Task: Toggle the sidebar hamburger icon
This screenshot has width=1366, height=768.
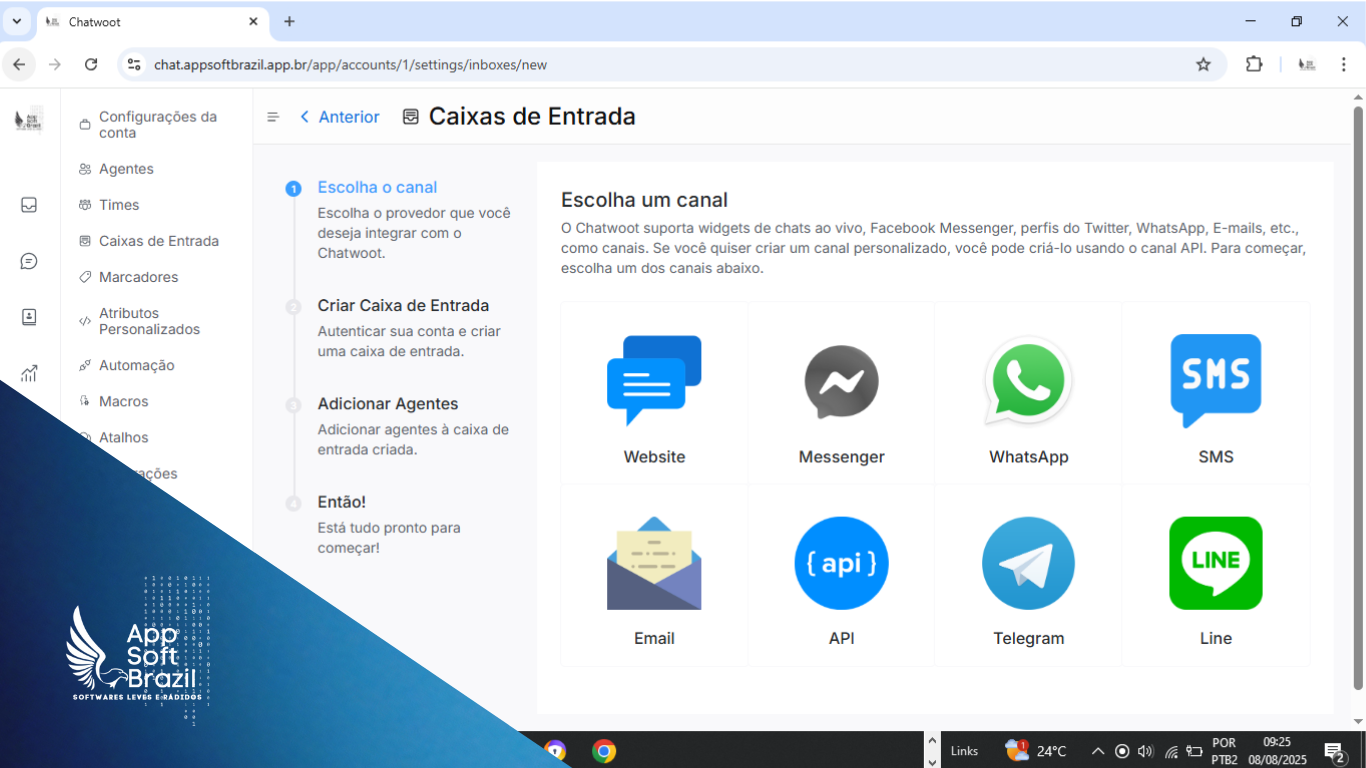Action: 273,117
